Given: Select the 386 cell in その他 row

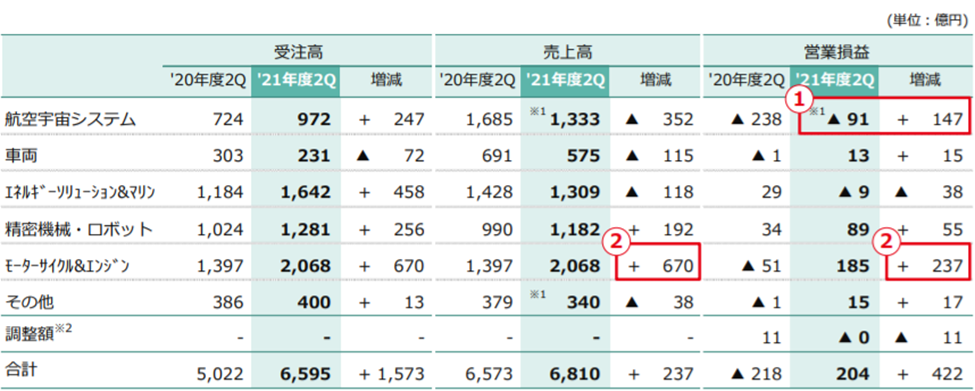Looking at the screenshot, I should point(228,303).
